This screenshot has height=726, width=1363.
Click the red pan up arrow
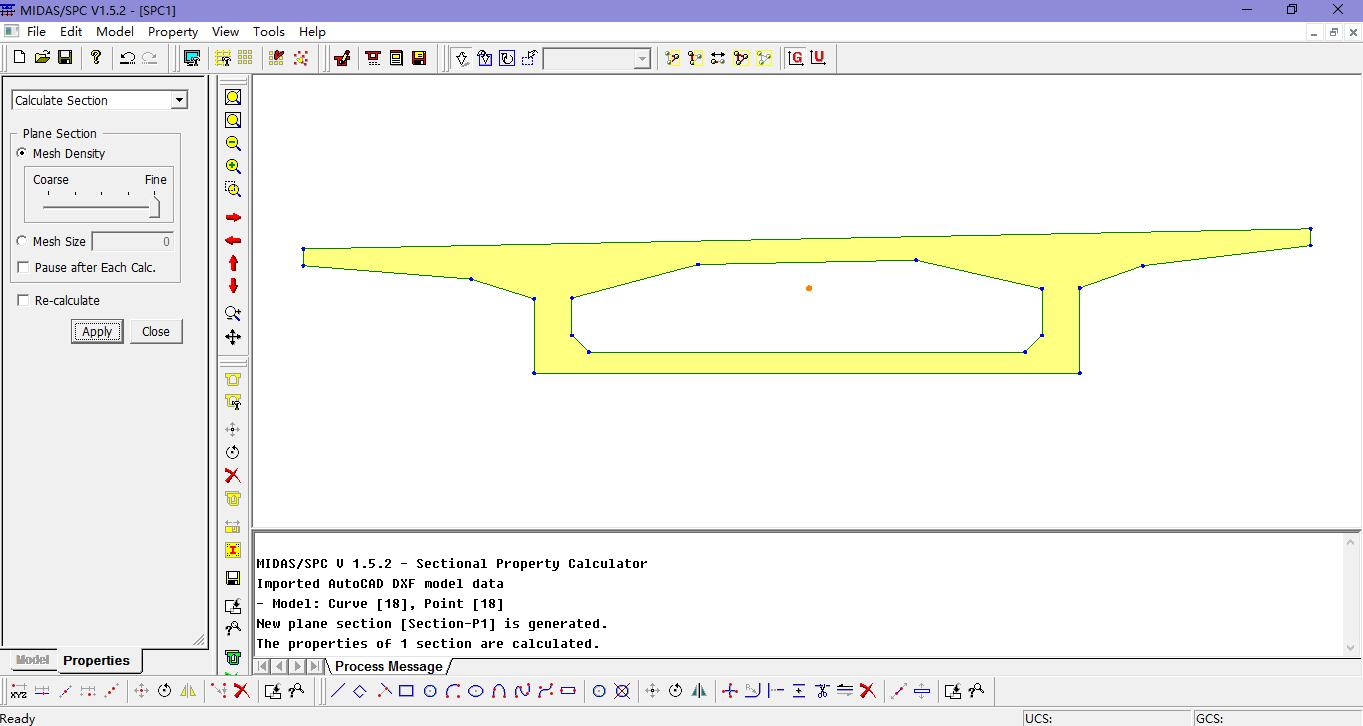233,263
